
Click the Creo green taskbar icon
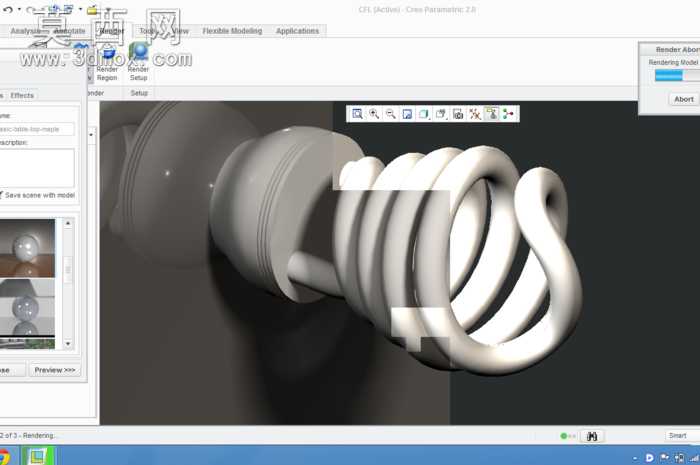coord(38,456)
